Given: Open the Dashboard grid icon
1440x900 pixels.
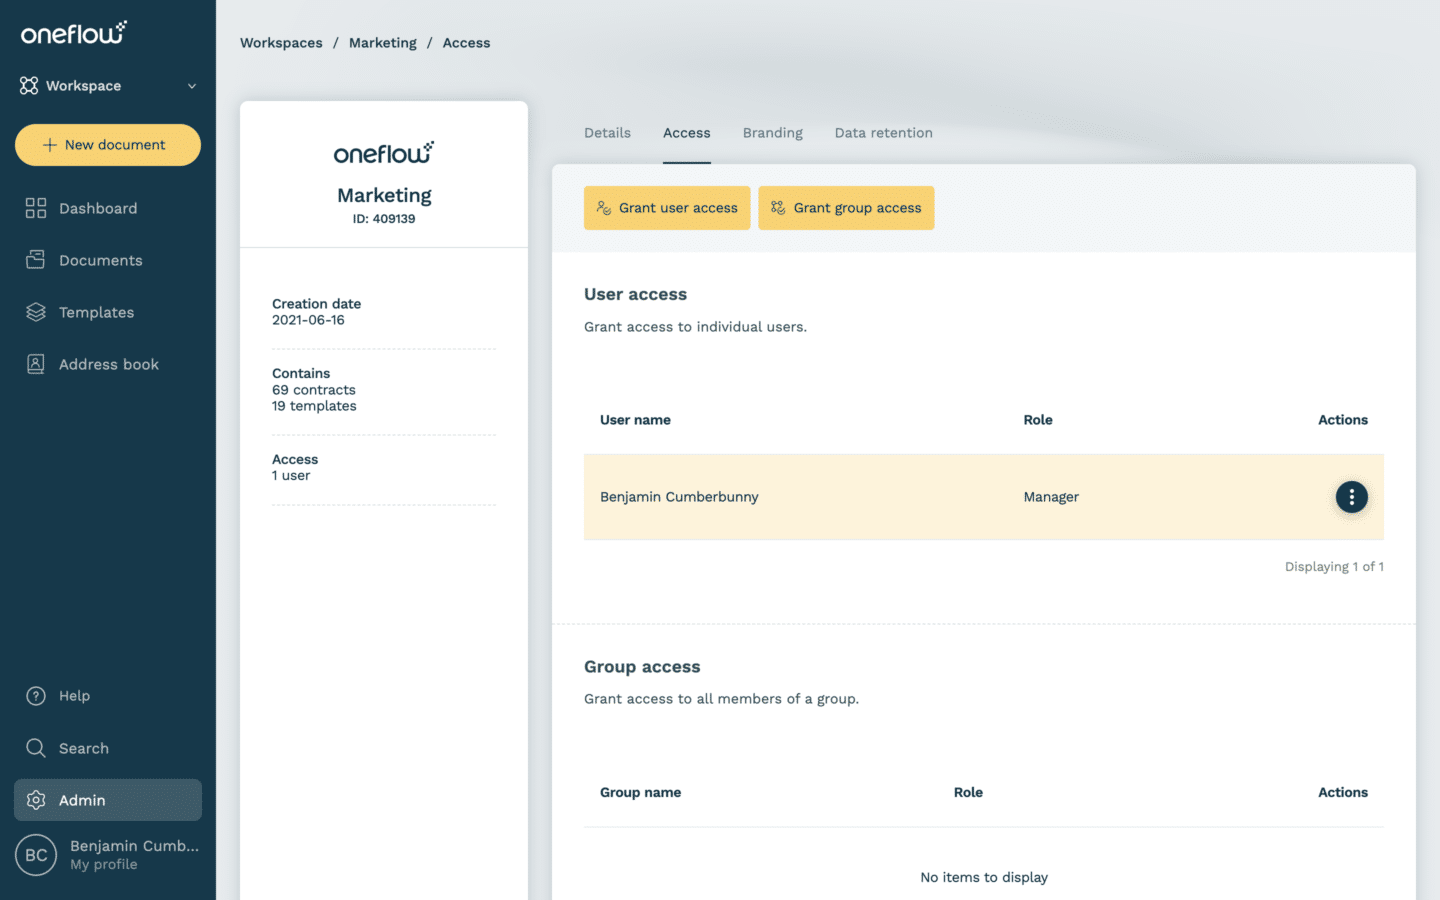Looking at the screenshot, I should [36, 208].
